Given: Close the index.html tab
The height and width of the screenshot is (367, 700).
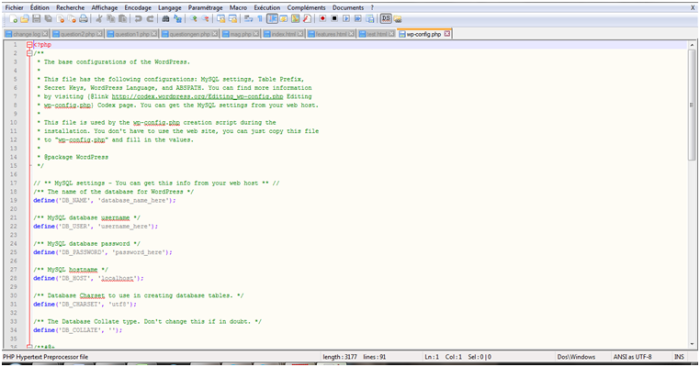Looking at the screenshot, I should point(300,34).
